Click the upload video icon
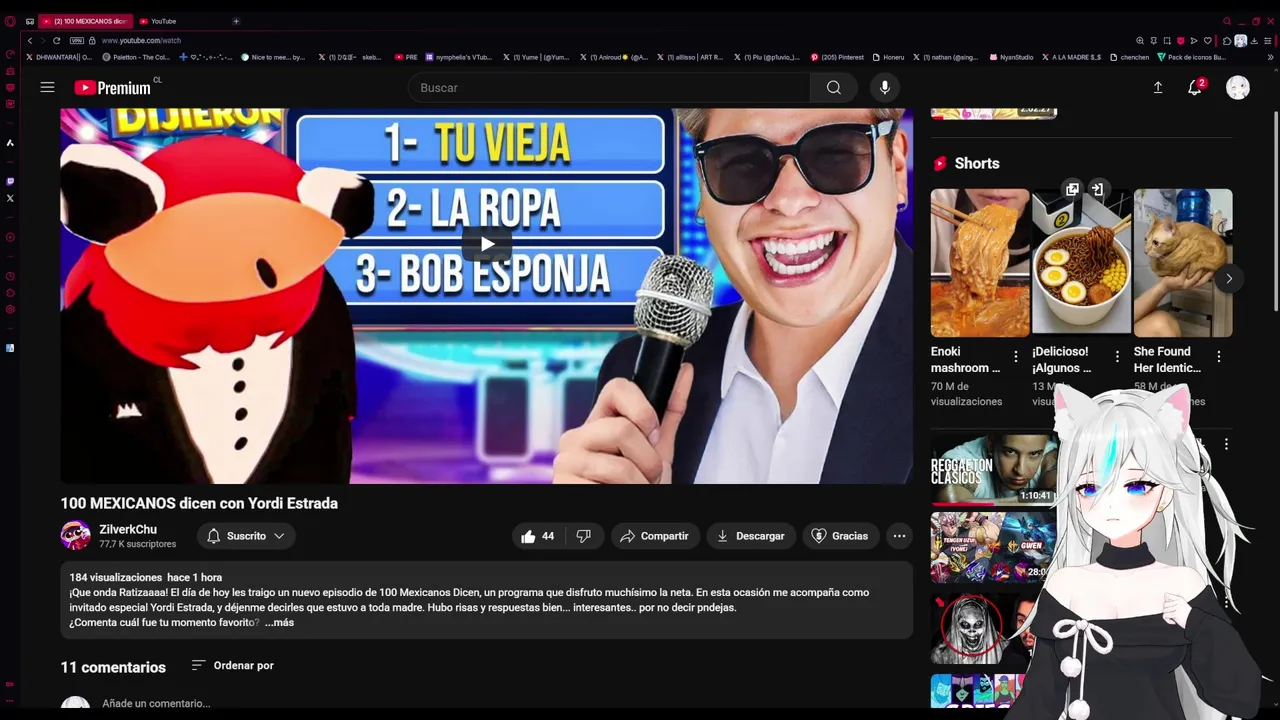This screenshot has width=1280, height=720. pos(1157,88)
